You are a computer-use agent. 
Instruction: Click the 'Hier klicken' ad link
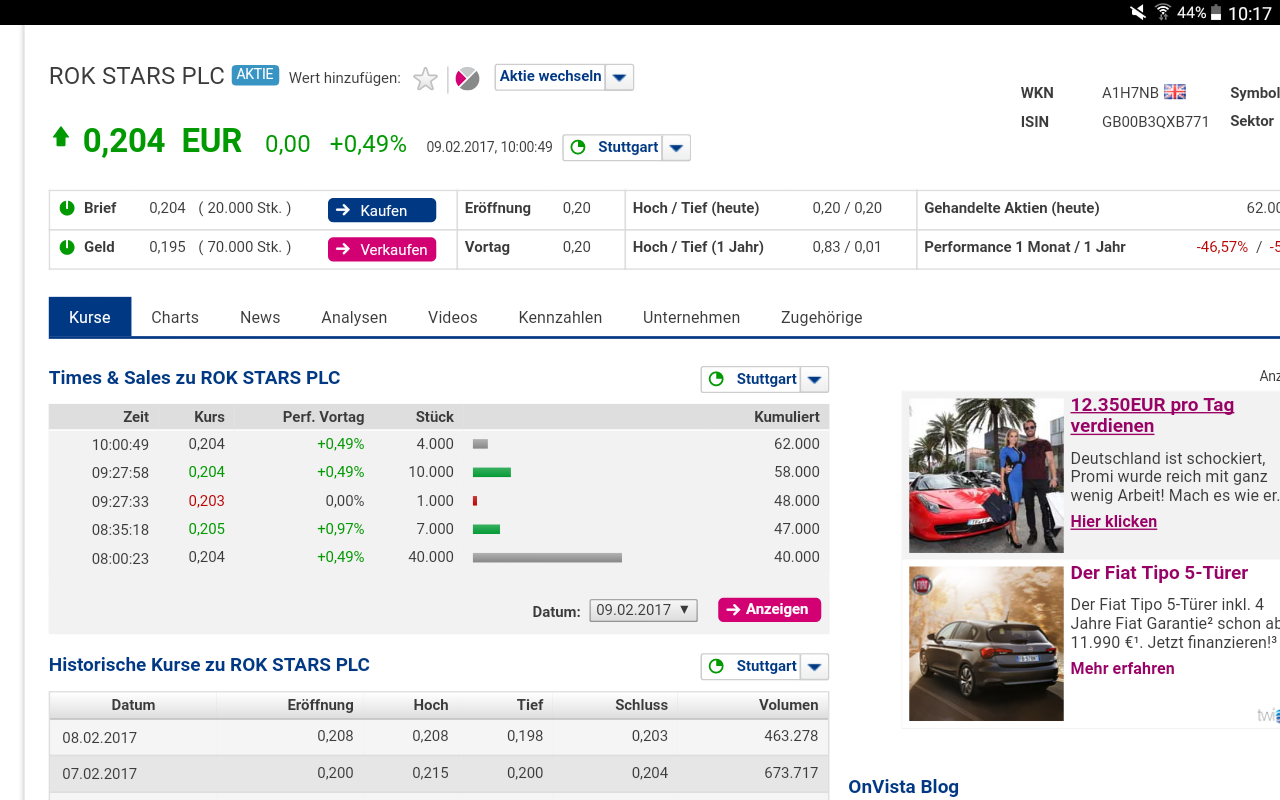[1113, 521]
